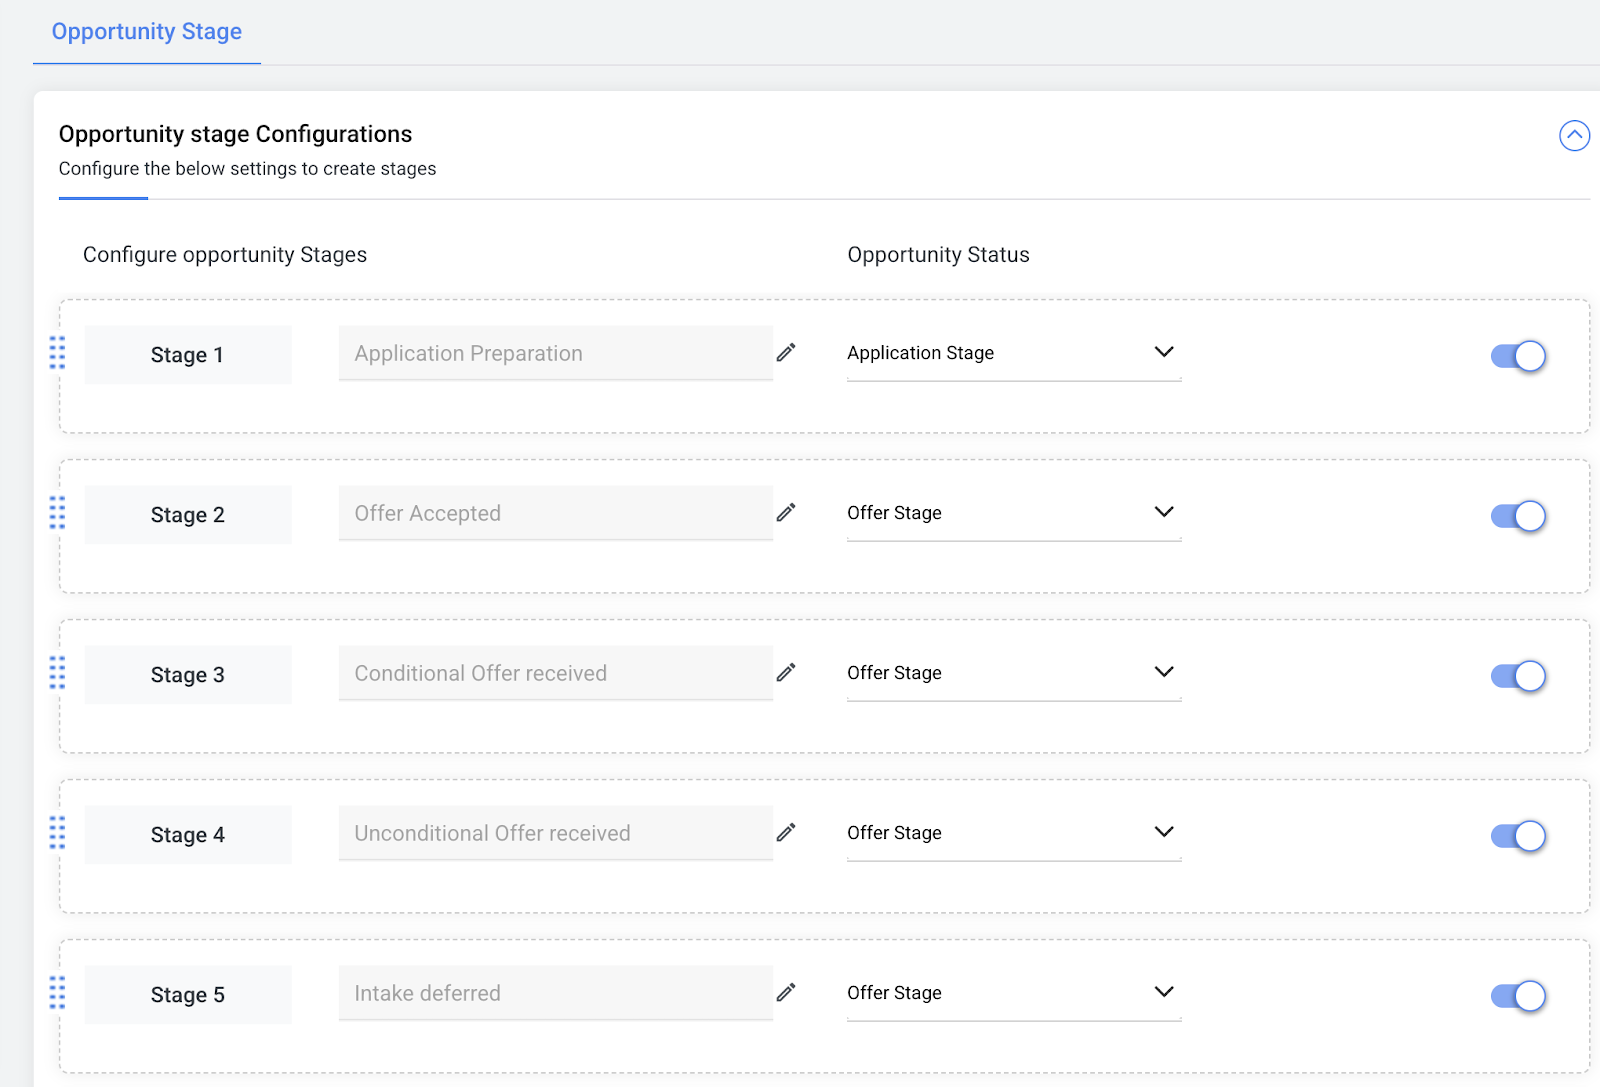
Task: Click the Opportunity Status column heading
Action: pyautogui.click(x=938, y=255)
